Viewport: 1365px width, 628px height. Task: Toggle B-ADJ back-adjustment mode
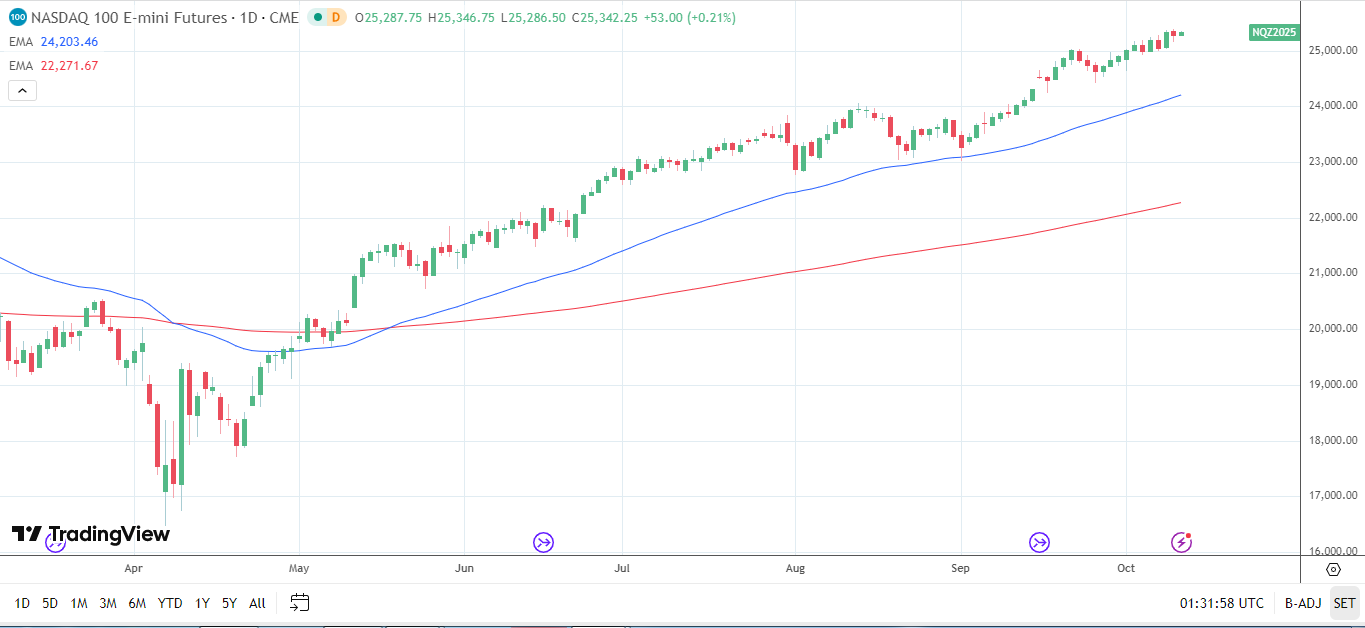[1303, 603]
